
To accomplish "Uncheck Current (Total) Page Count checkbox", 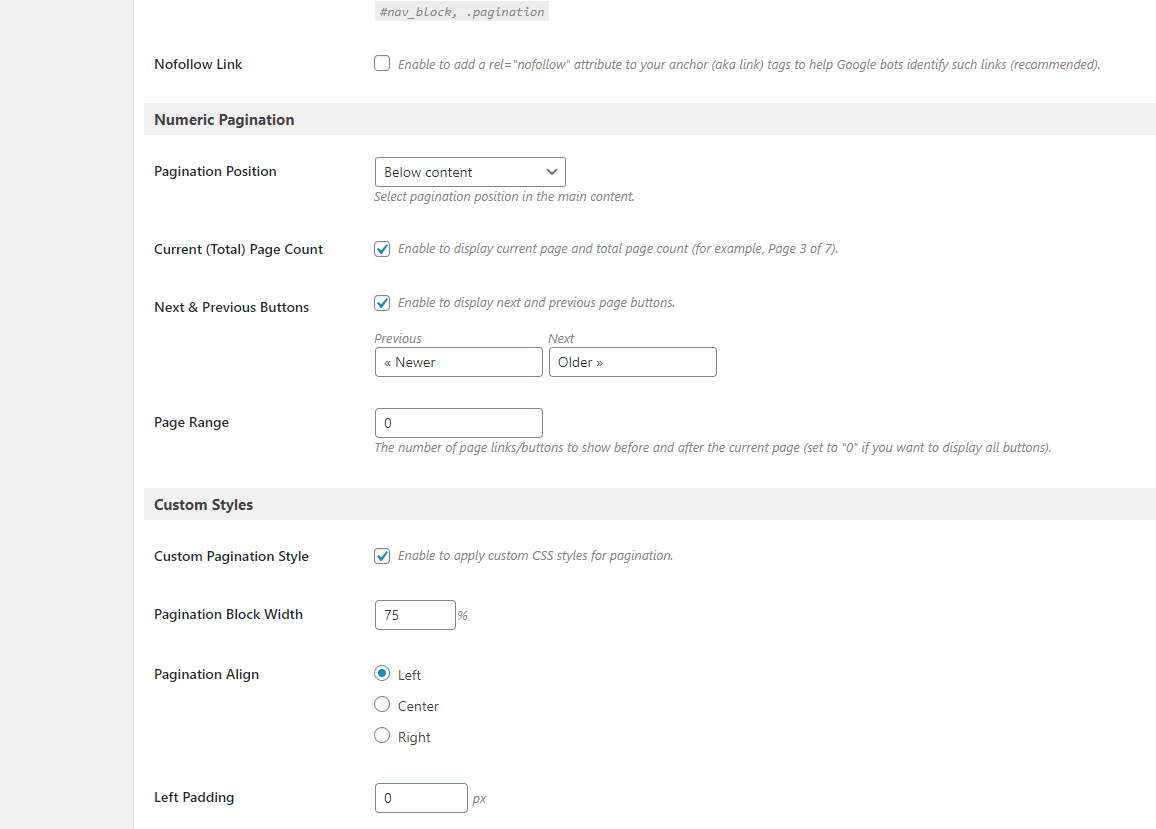I will [382, 249].
